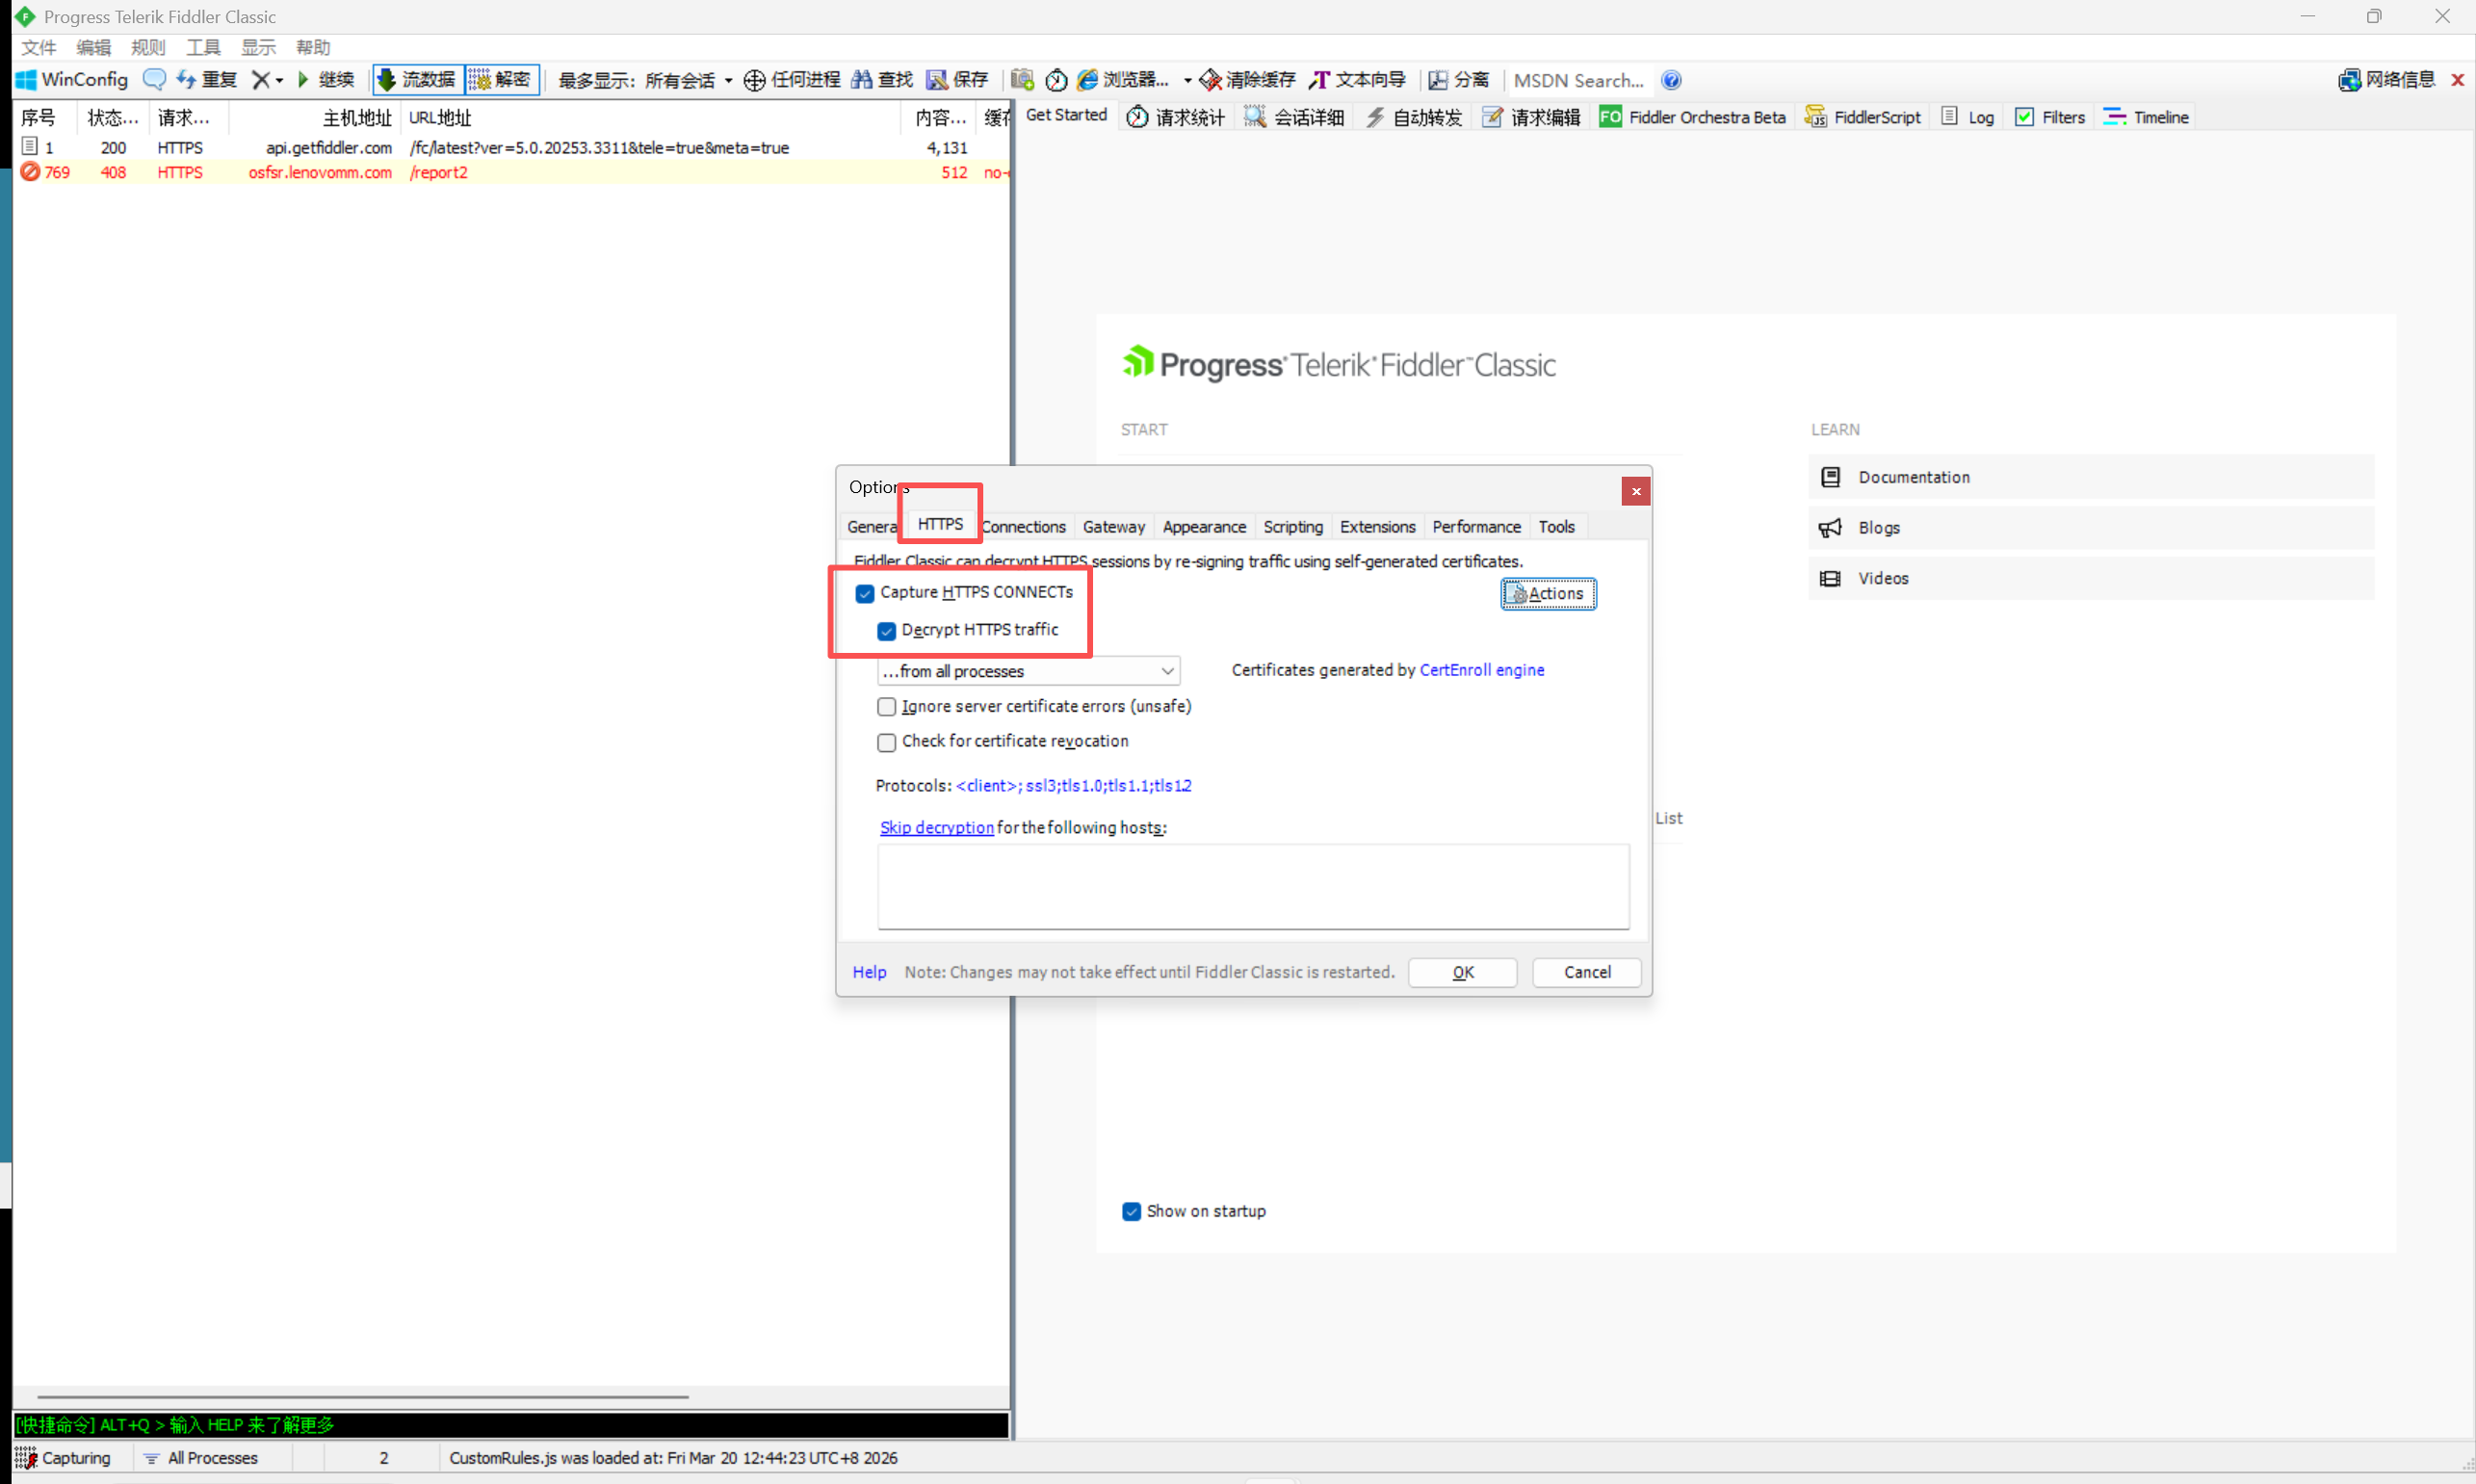Click the timer stopwatch toolbar icon
2476x1484 pixels.
coord(1056,80)
